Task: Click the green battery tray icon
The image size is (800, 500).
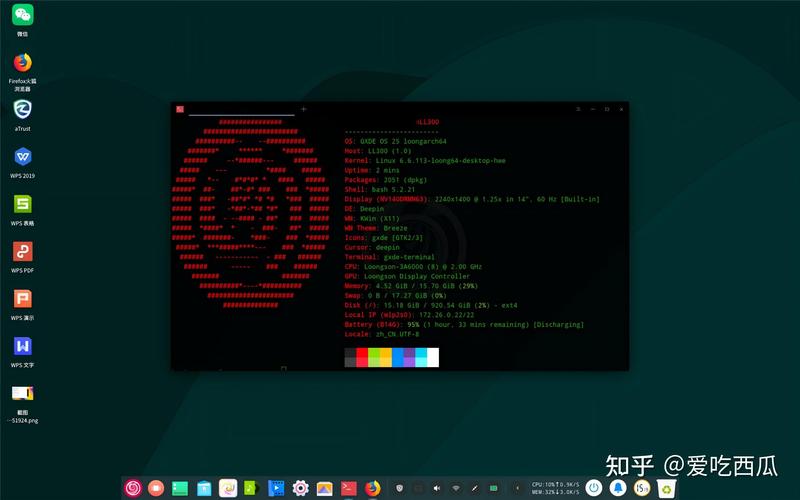Action: pos(493,488)
